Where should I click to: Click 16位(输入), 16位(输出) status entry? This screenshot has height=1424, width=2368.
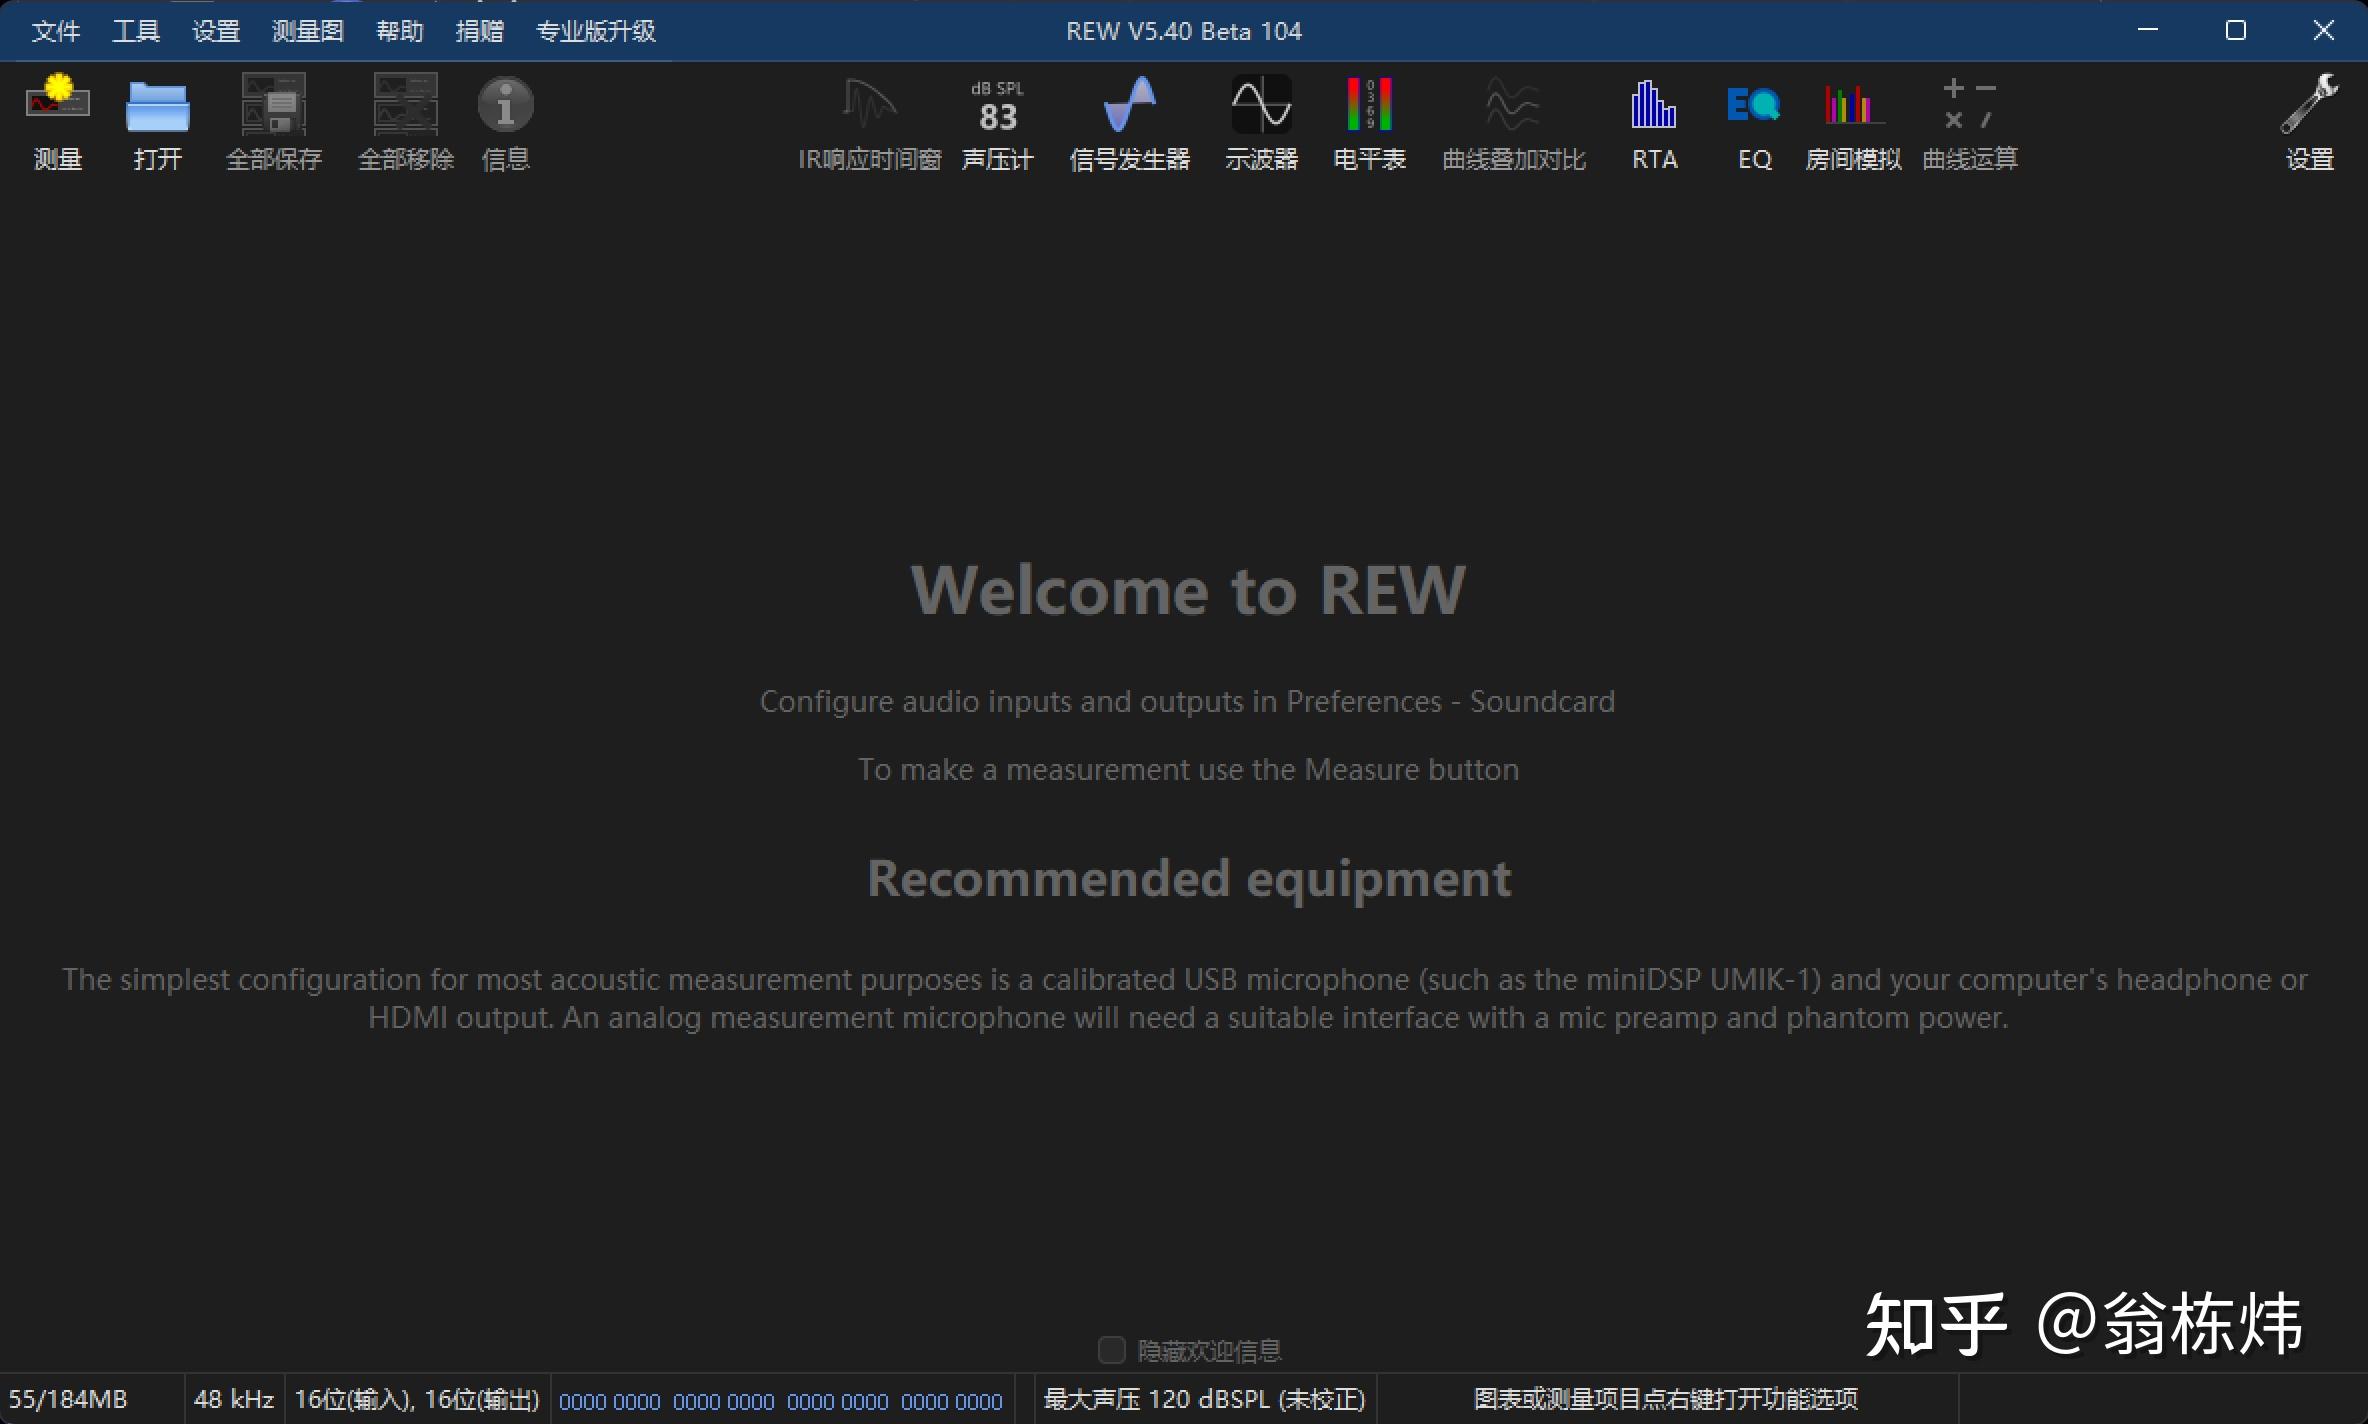[x=417, y=1399]
